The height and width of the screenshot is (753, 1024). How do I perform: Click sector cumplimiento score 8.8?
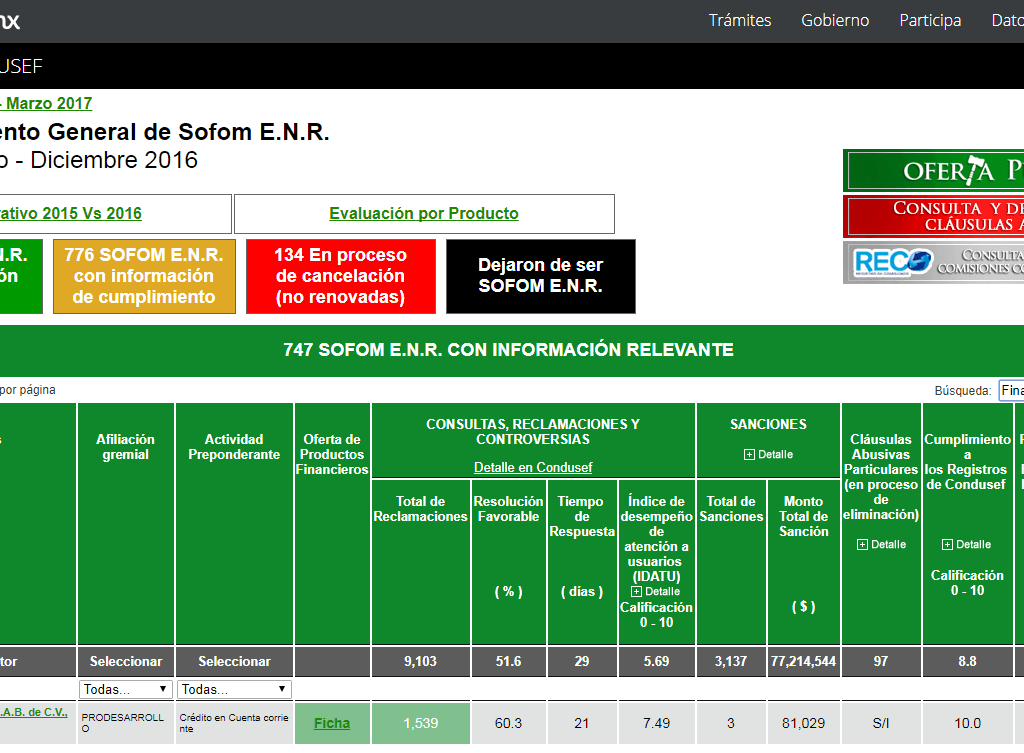[x=967, y=662]
